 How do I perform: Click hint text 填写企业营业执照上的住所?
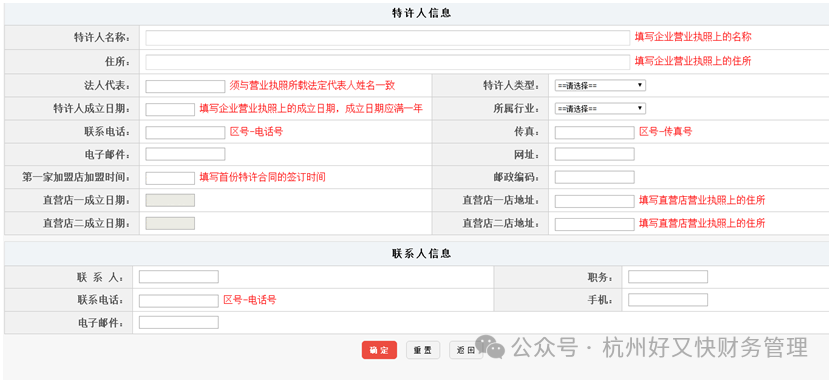(x=693, y=61)
